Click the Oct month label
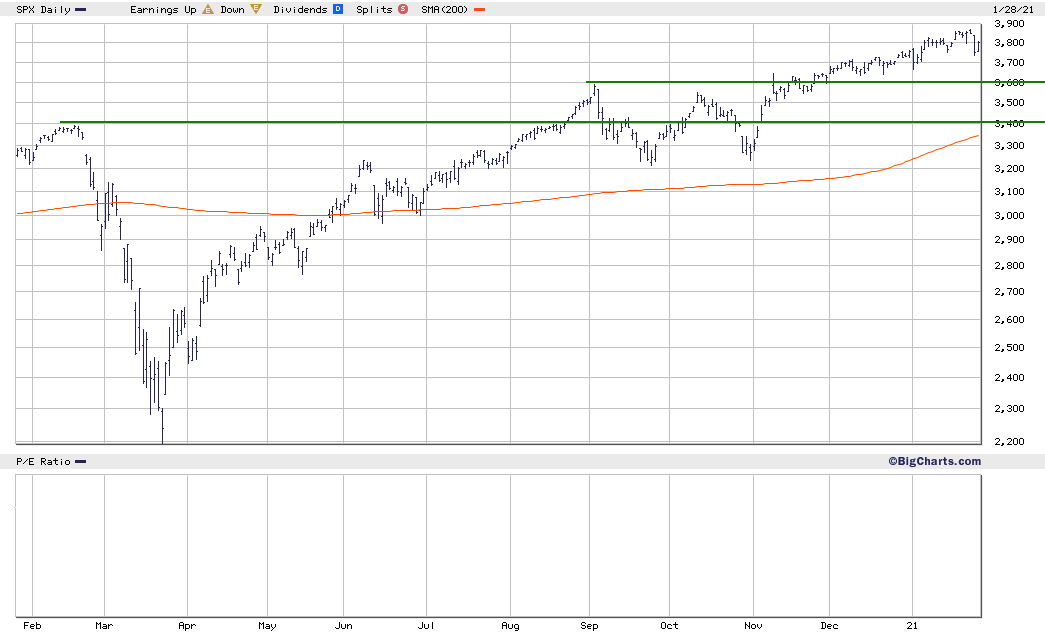This screenshot has width=1045, height=635. click(669, 626)
